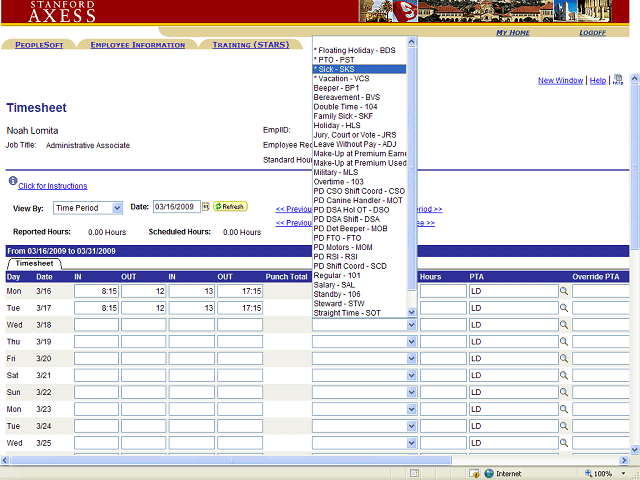Open the instructions info icon

click(x=12, y=182)
